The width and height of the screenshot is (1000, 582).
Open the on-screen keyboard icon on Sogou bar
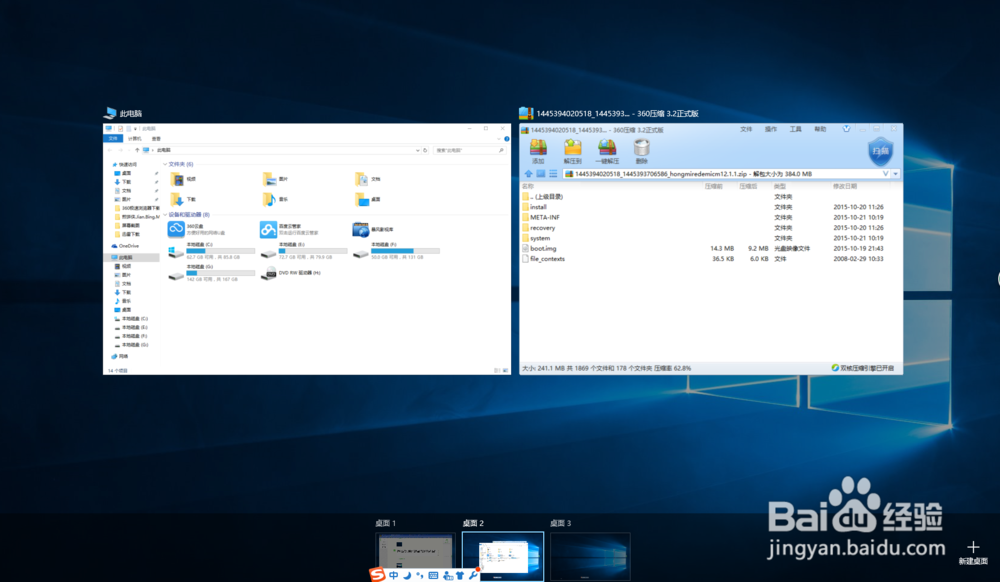pos(434,574)
